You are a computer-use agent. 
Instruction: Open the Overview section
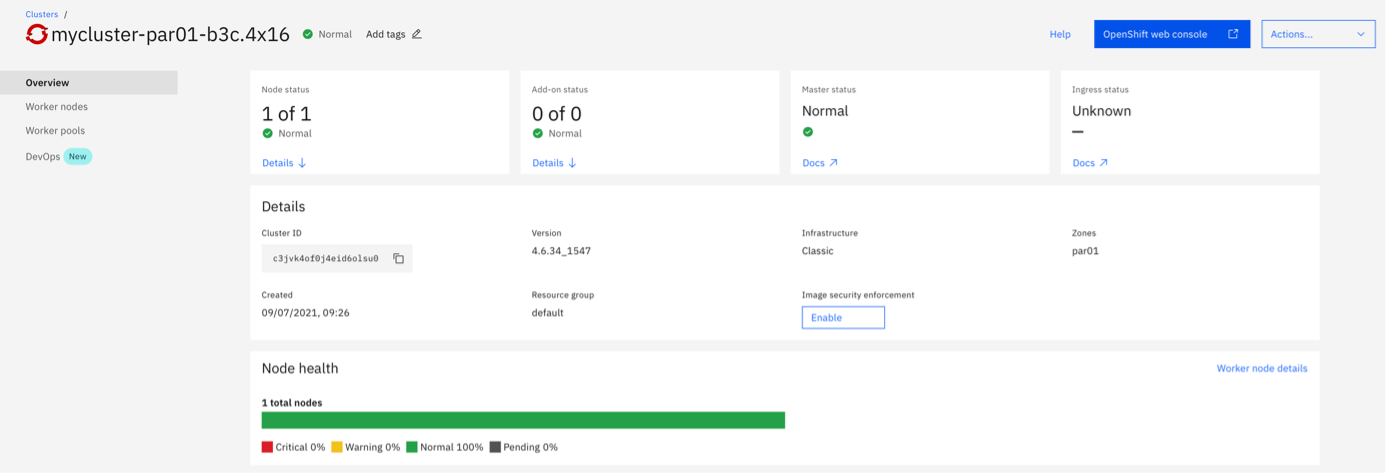[x=89, y=83]
